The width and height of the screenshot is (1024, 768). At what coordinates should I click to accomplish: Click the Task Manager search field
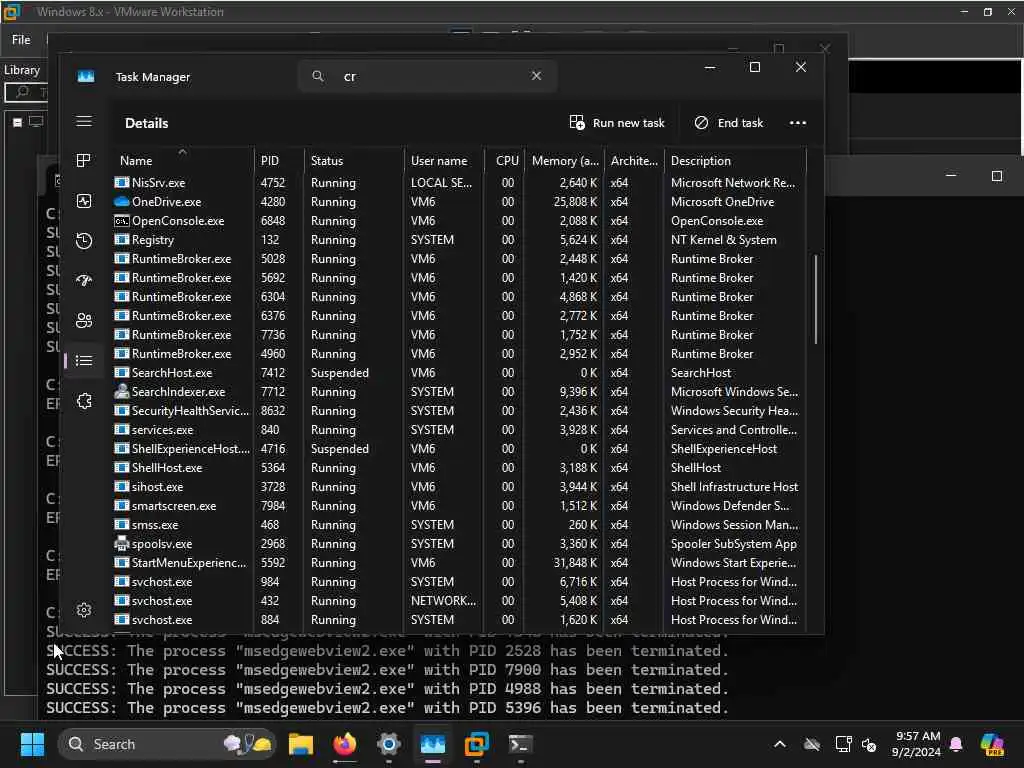tap(427, 76)
